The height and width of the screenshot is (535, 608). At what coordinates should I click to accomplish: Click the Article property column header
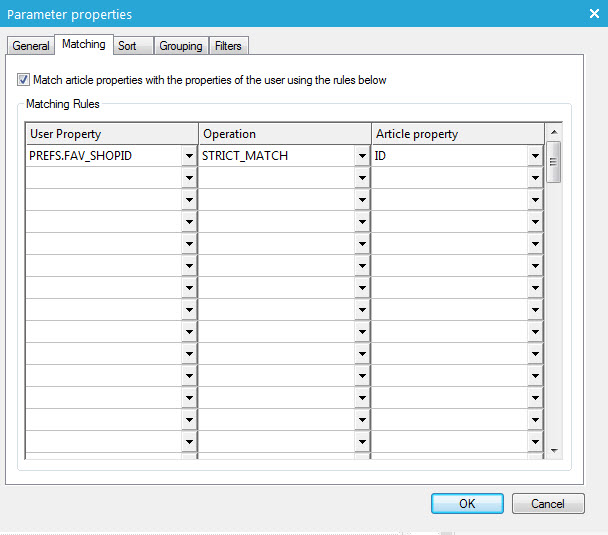(x=457, y=134)
